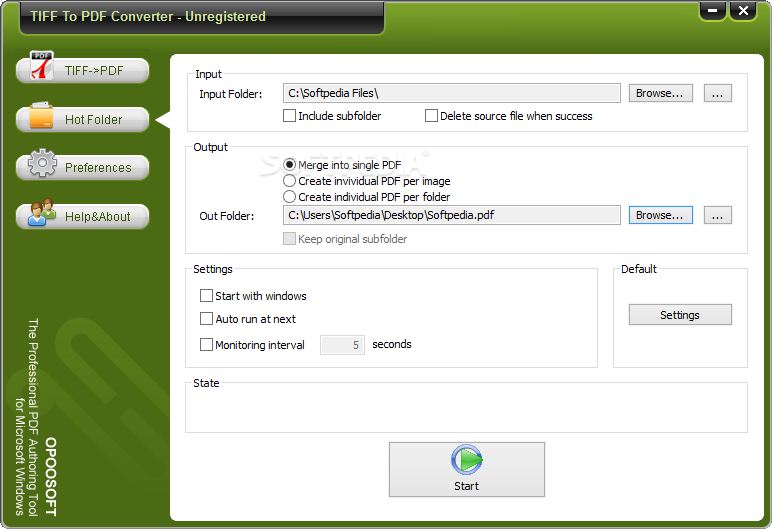This screenshot has width=772, height=529.
Task: Click Browse... for Out Folder
Action: 661,215
